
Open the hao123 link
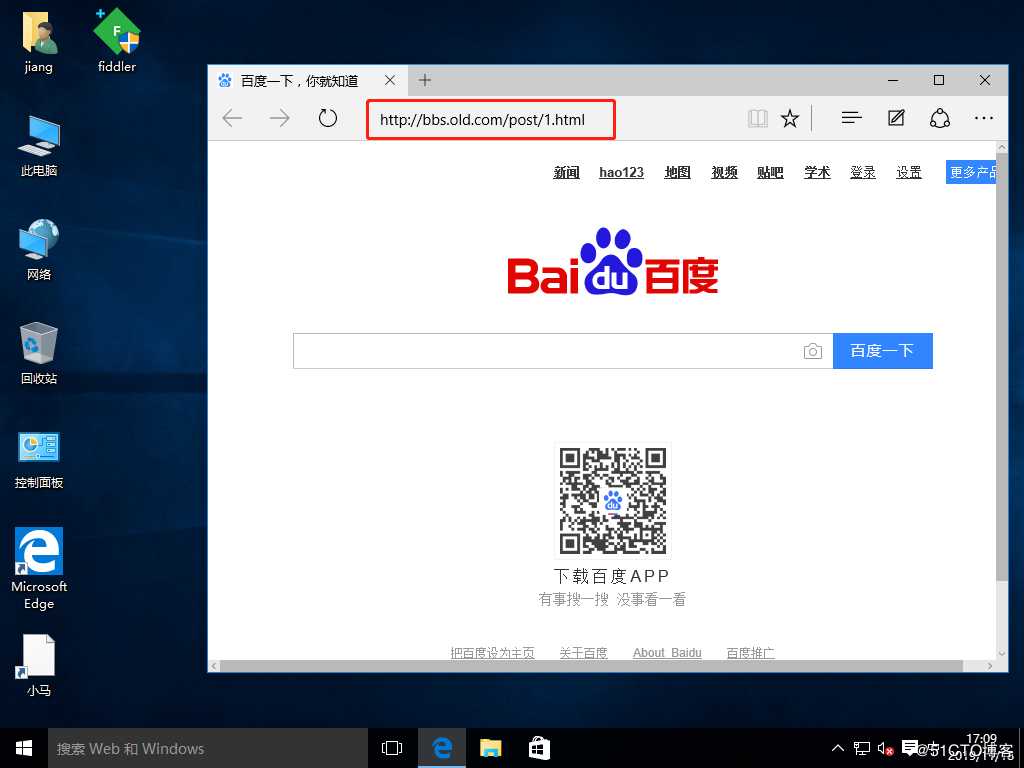tap(621, 172)
